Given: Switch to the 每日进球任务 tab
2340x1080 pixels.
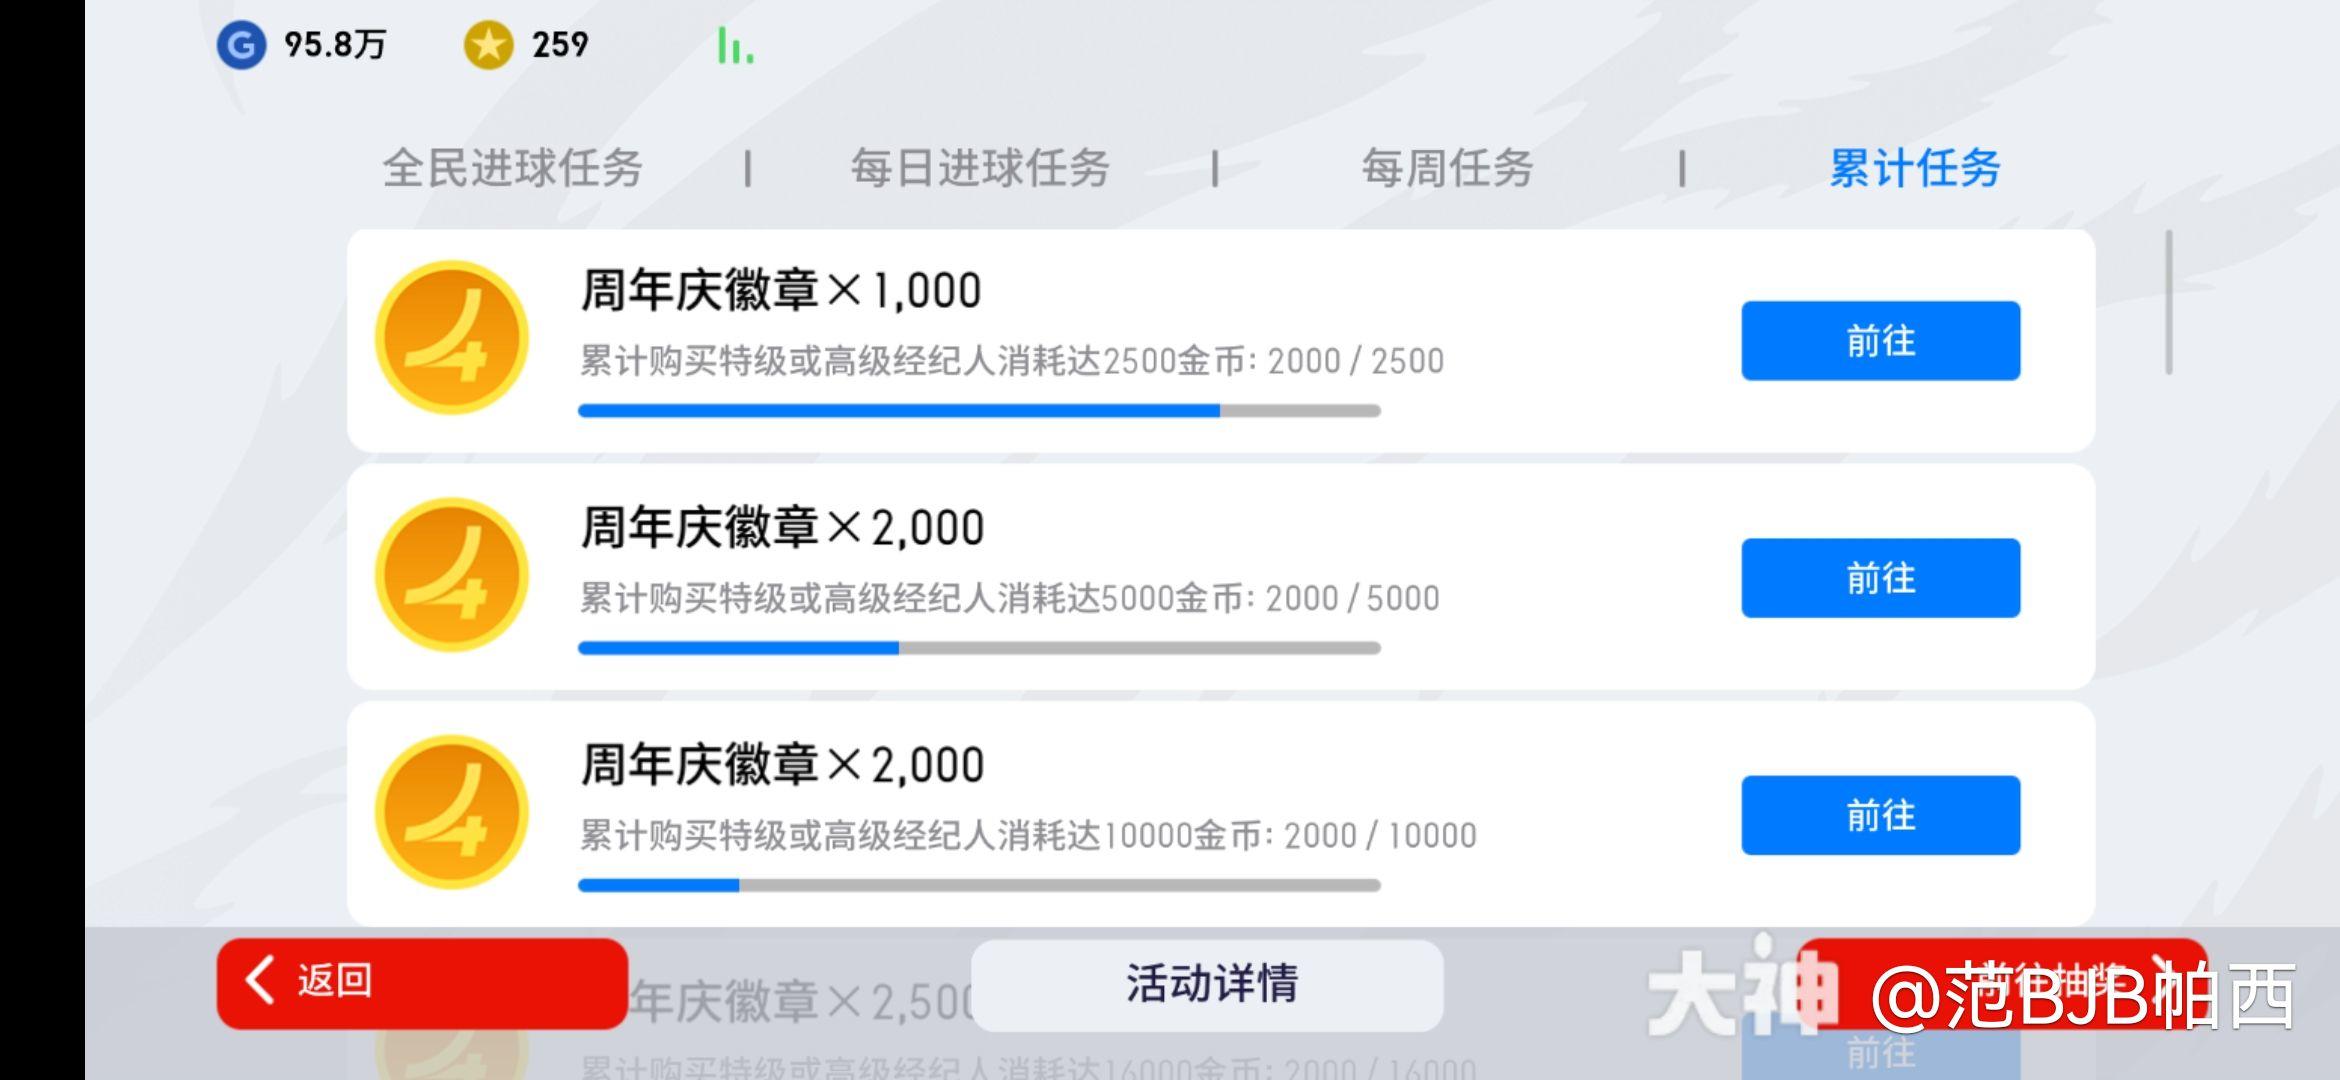Looking at the screenshot, I should (x=980, y=168).
